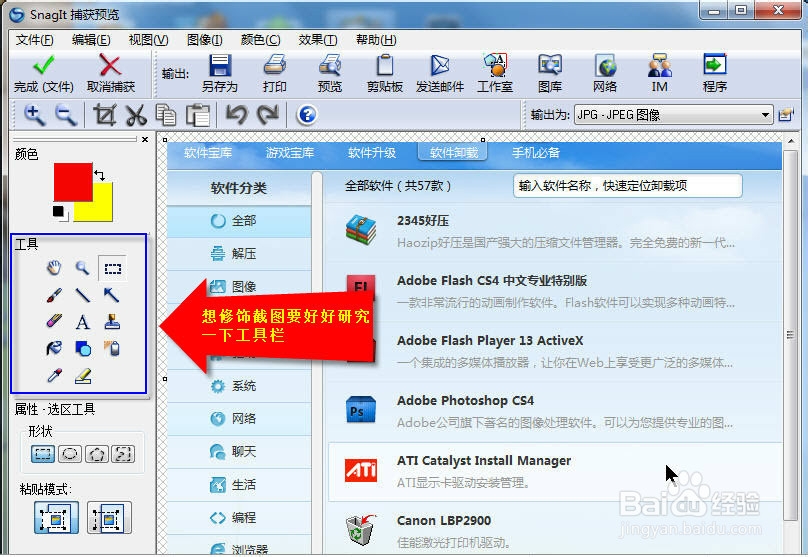The height and width of the screenshot is (557, 808).
Task: Open the Studio (工作室) output icon
Action: (495, 65)
